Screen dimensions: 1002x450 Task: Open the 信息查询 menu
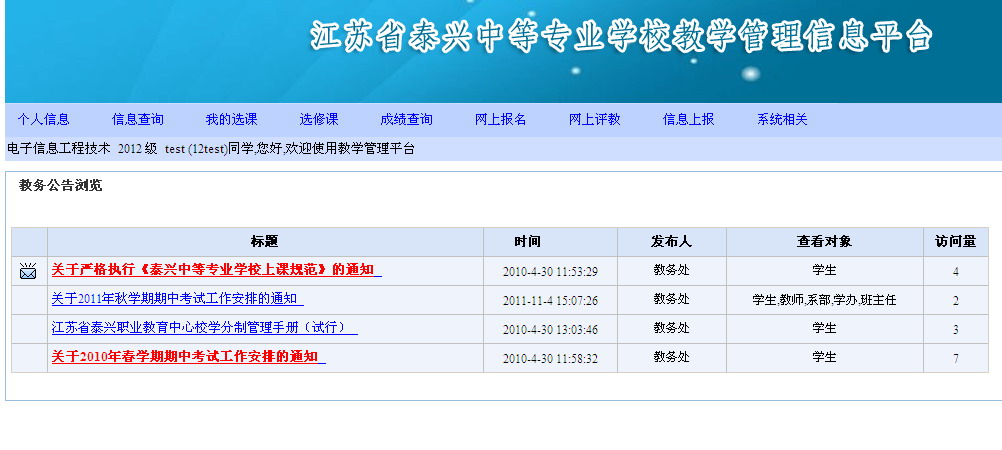pyautogui.click(x=138, y=119)
